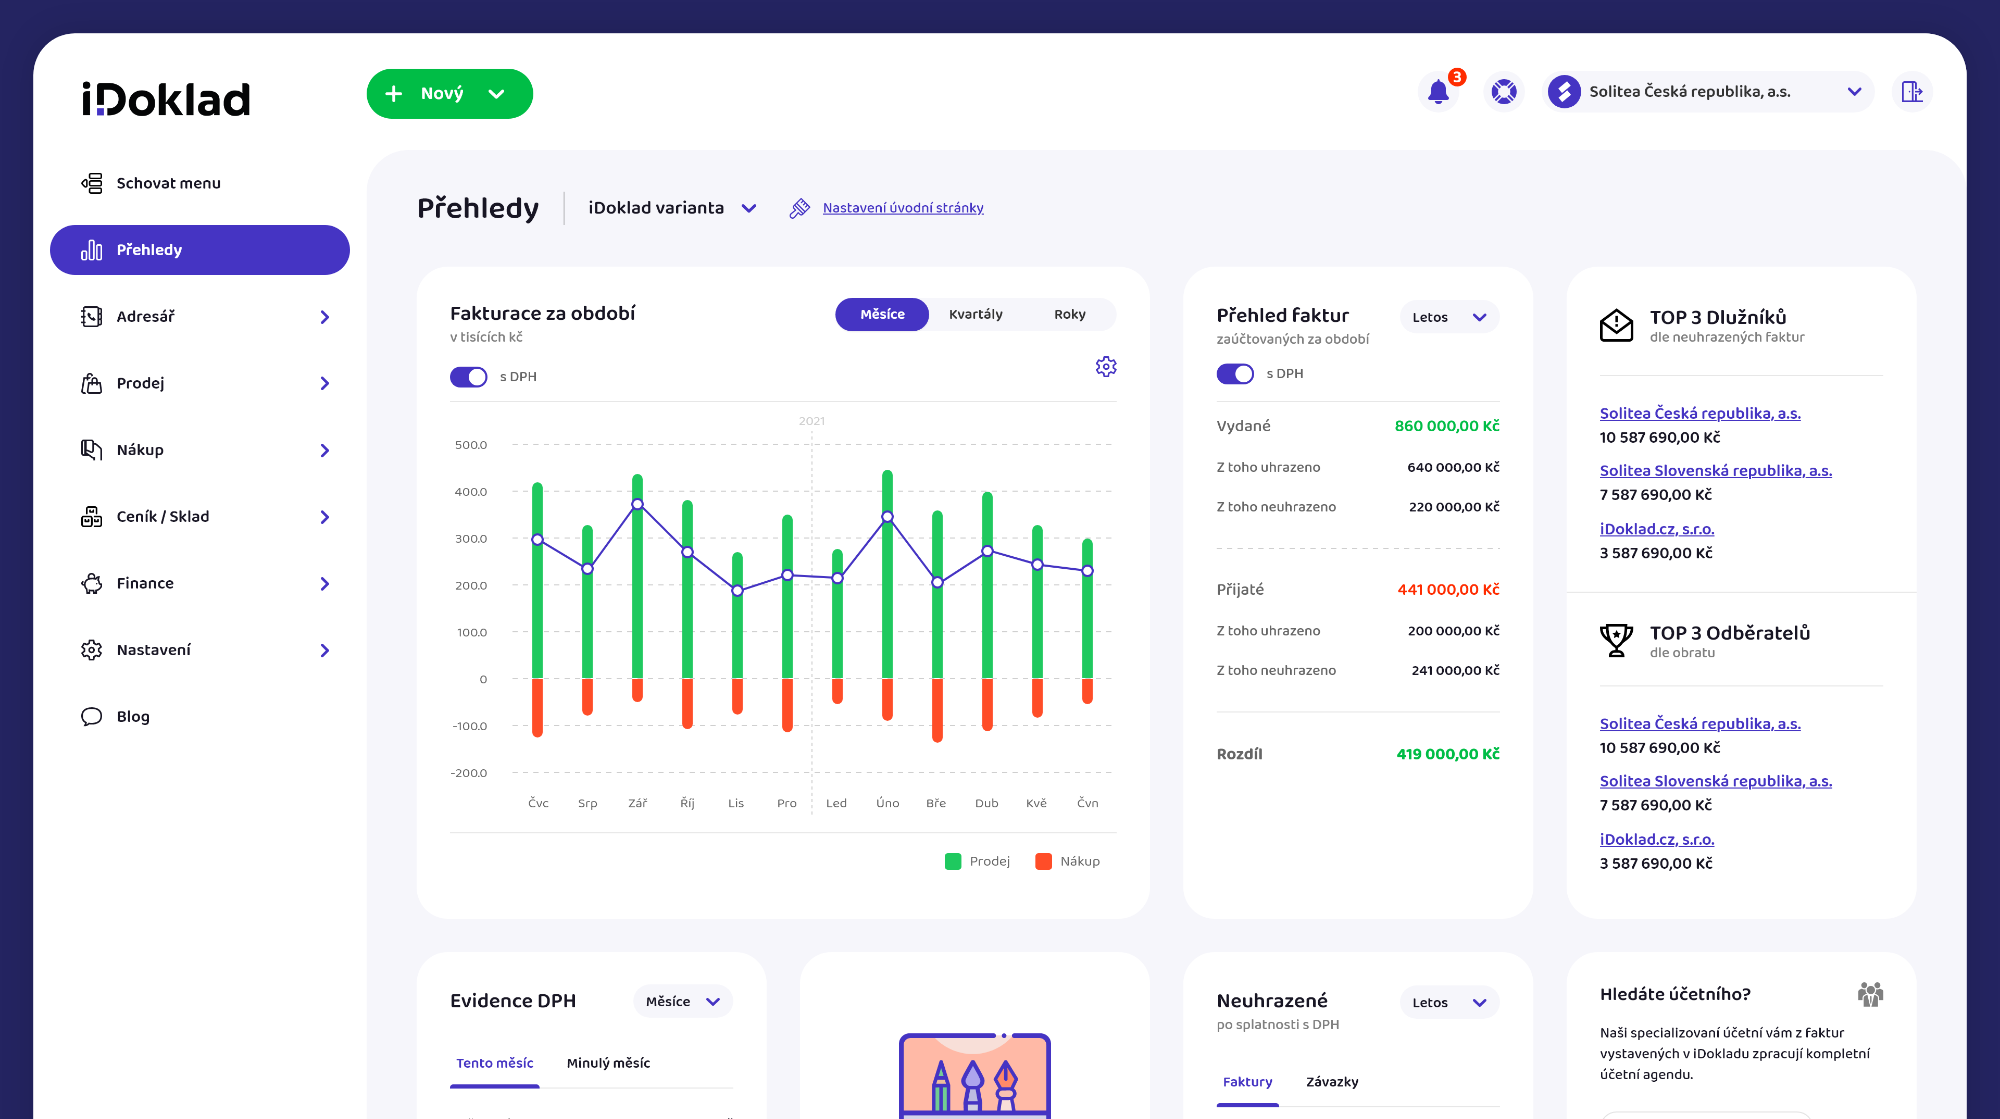Click the TOP 3 Dlužníků envelope icon

tap(1616, 326)
